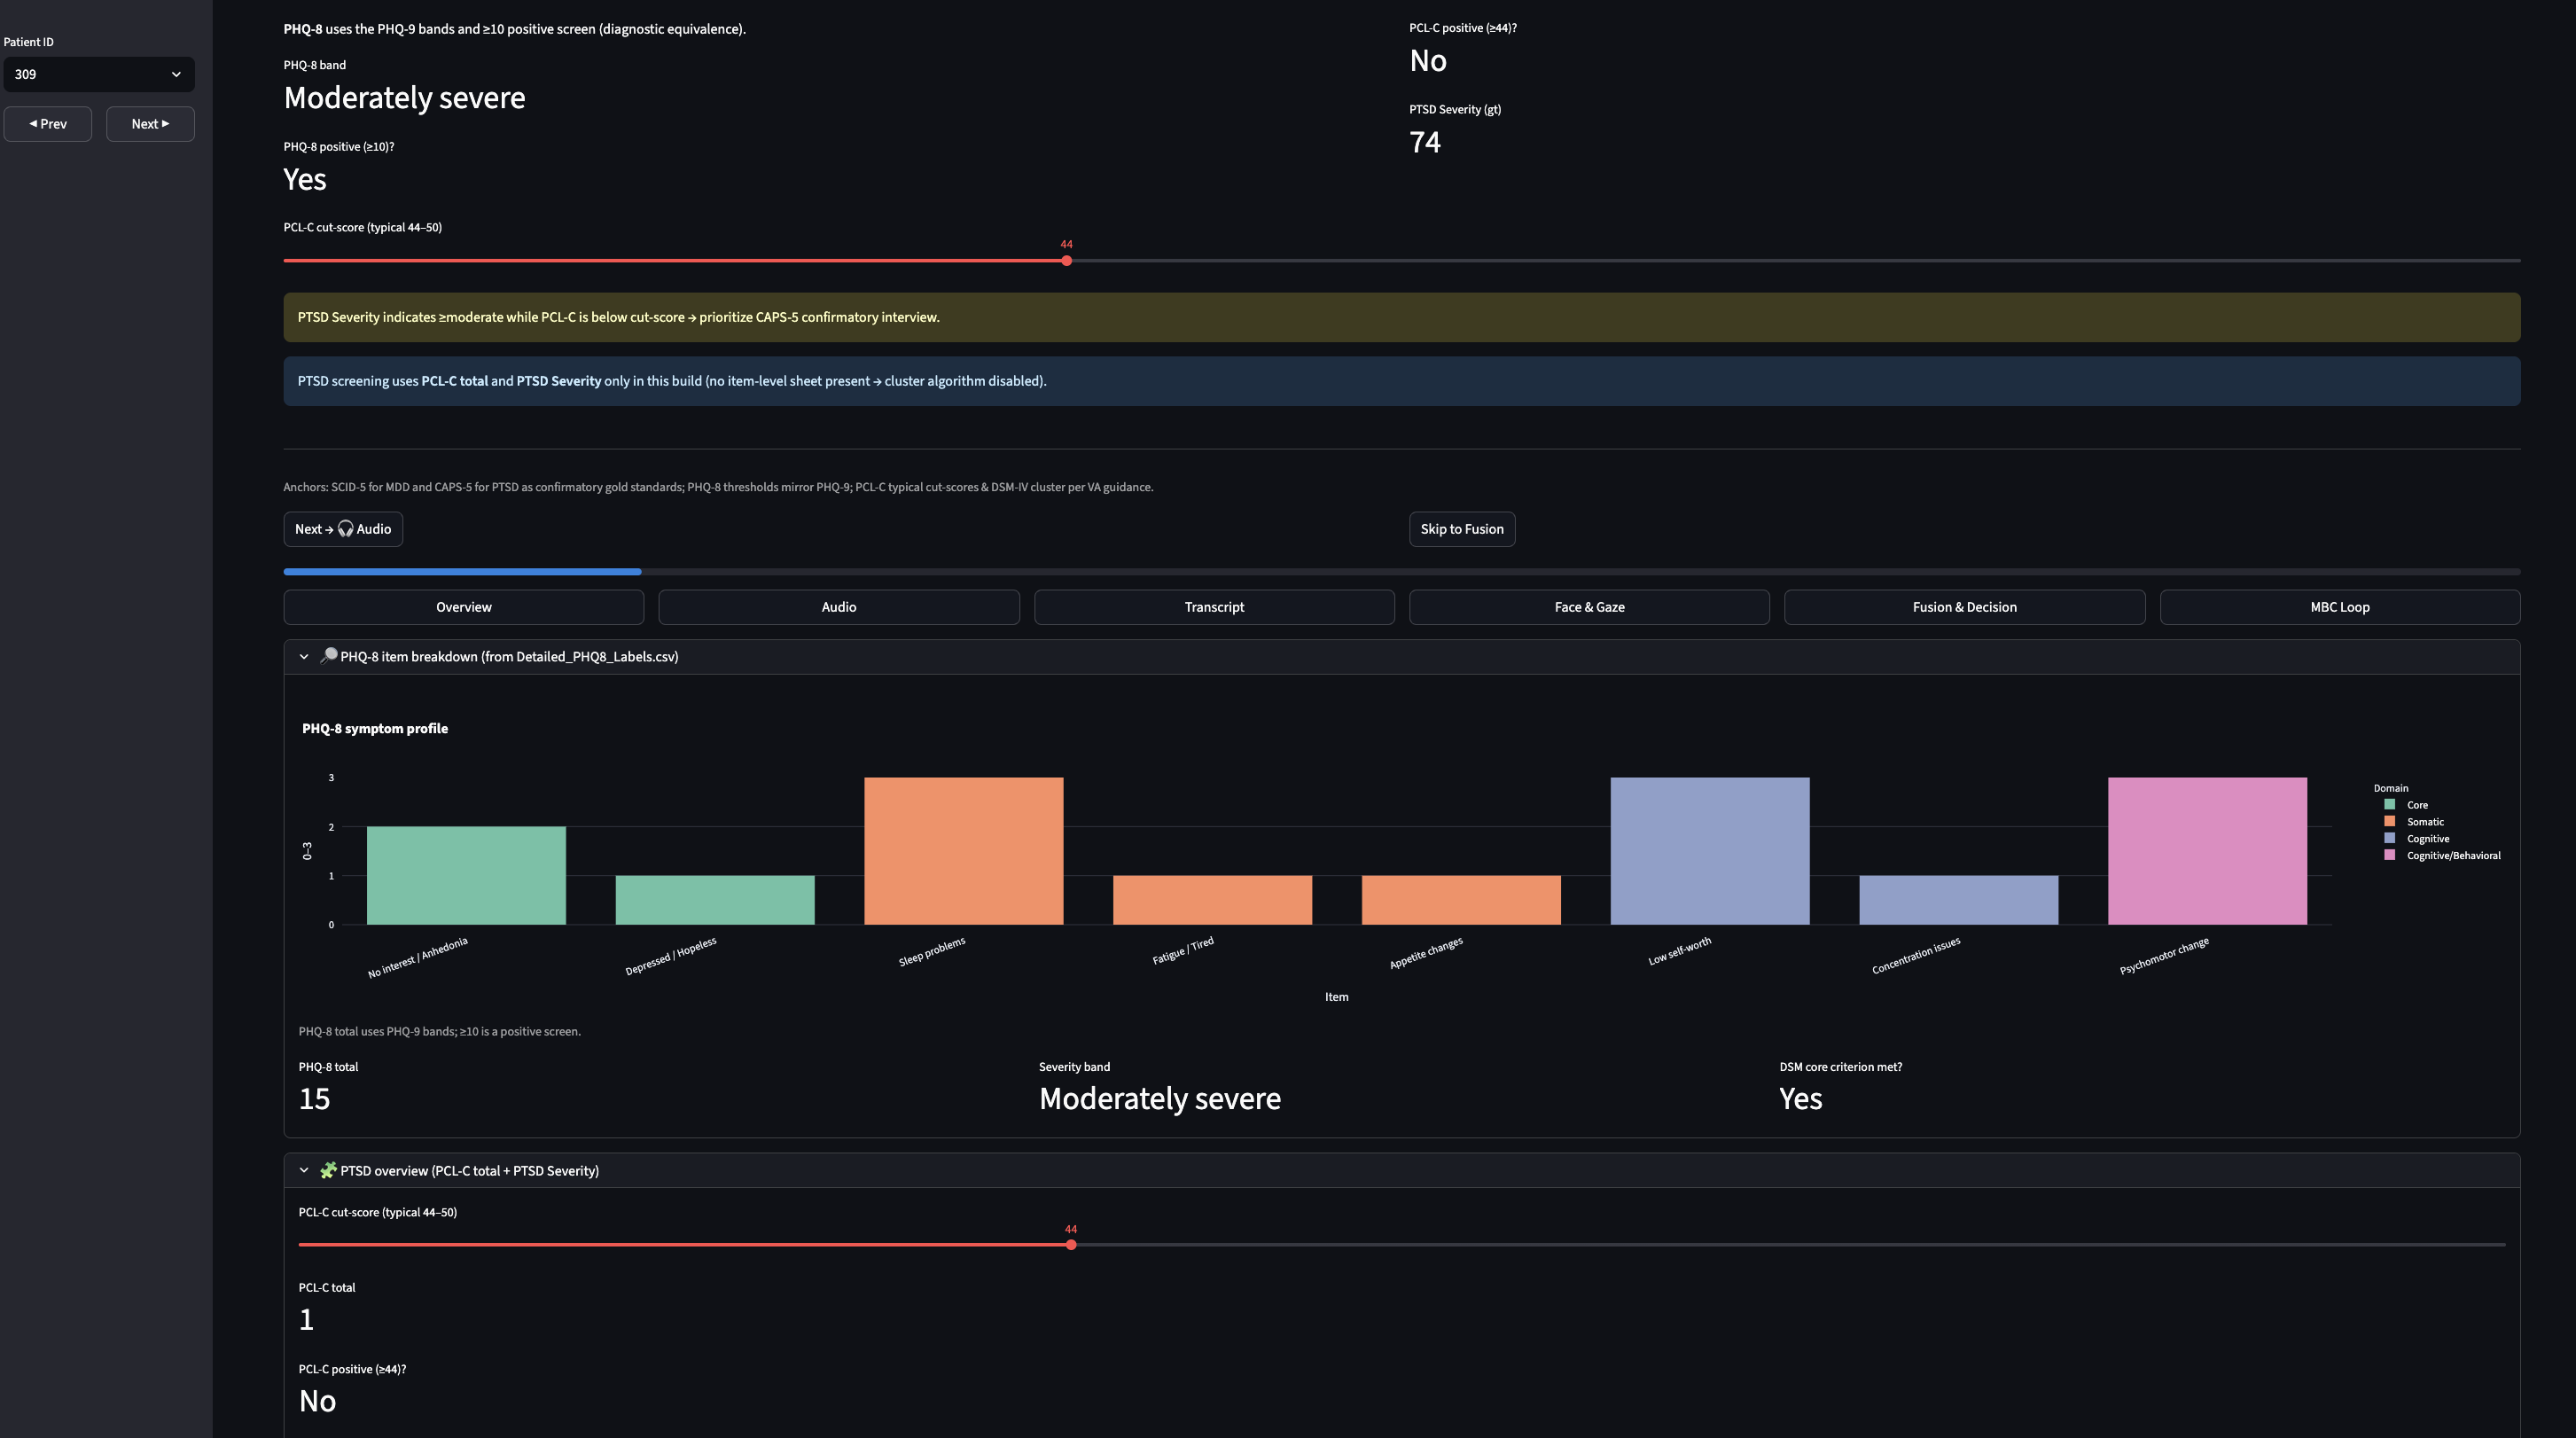Image resolution: width=2576 pixels, height=1438 pixels.
Task: Go to the Face & Gaze tab
Action: [1589, 607]
